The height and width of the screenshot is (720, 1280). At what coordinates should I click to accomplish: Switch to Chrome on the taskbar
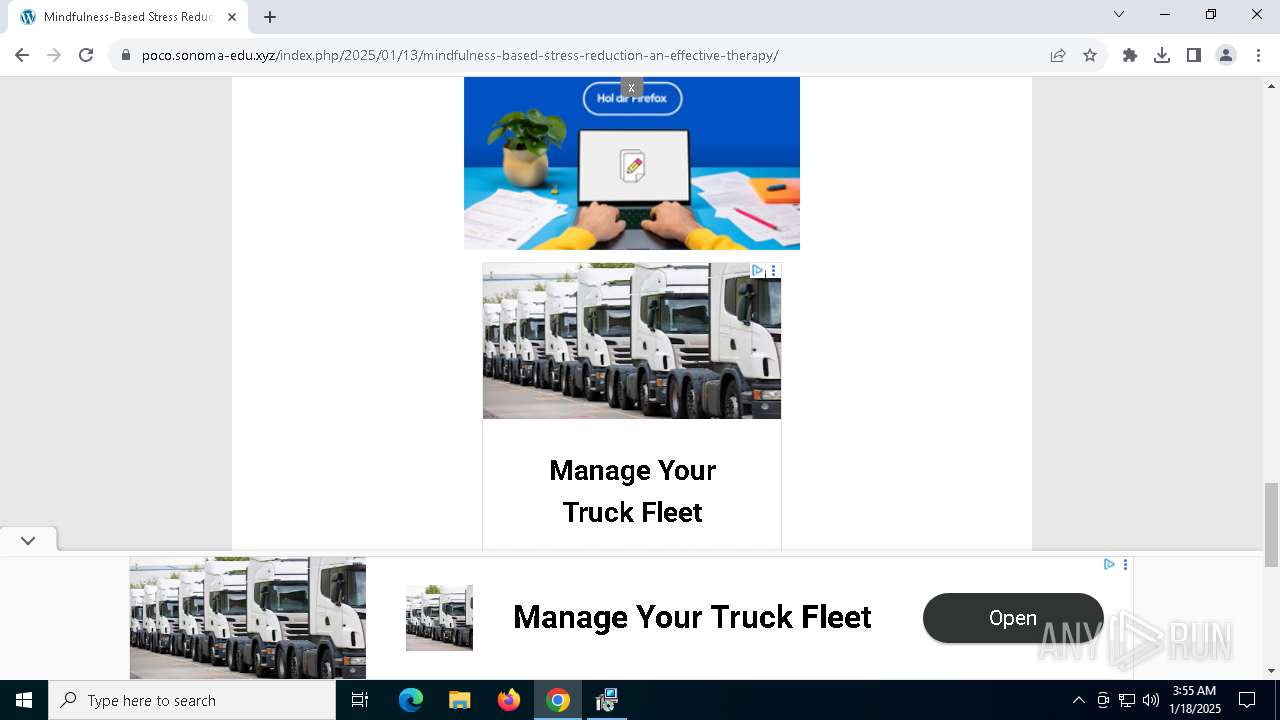[x=558, y=700]
